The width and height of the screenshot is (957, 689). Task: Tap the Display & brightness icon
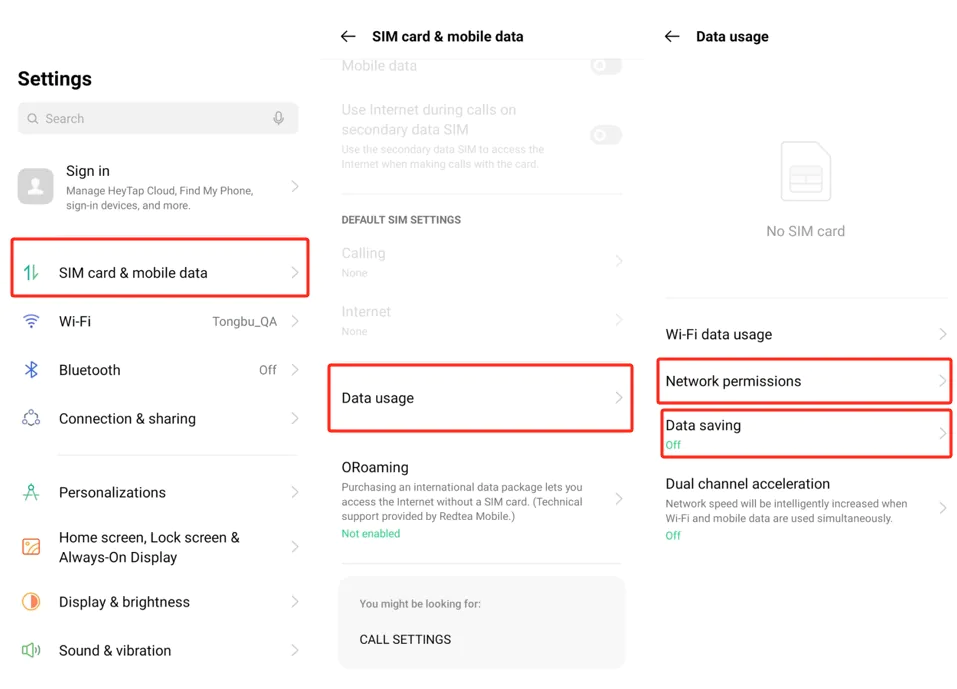(x=31, y=602)
